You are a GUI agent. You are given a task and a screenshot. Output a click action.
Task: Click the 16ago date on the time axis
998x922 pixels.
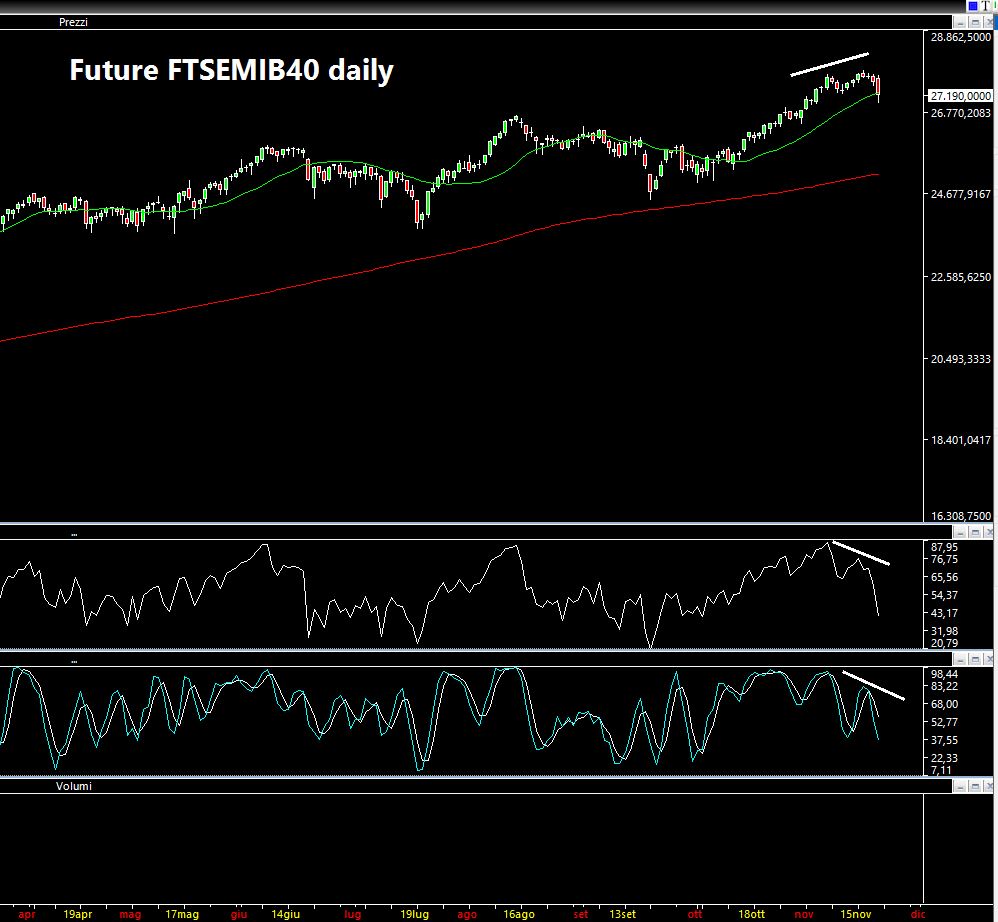(x=519, y=914)
